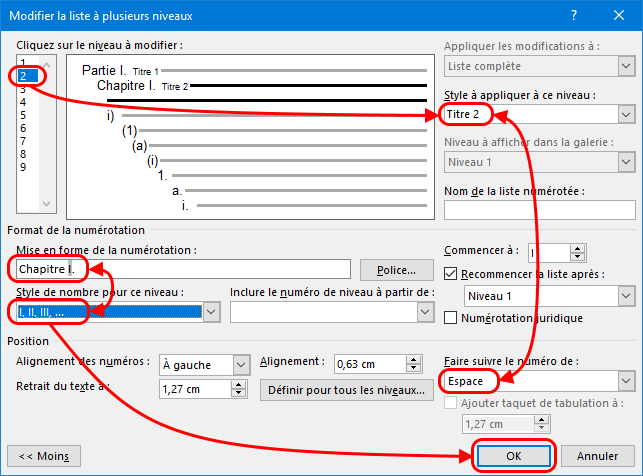Select level 2 in the level list
The width and height of the screenshot is (643, 476).
point(23,76)
